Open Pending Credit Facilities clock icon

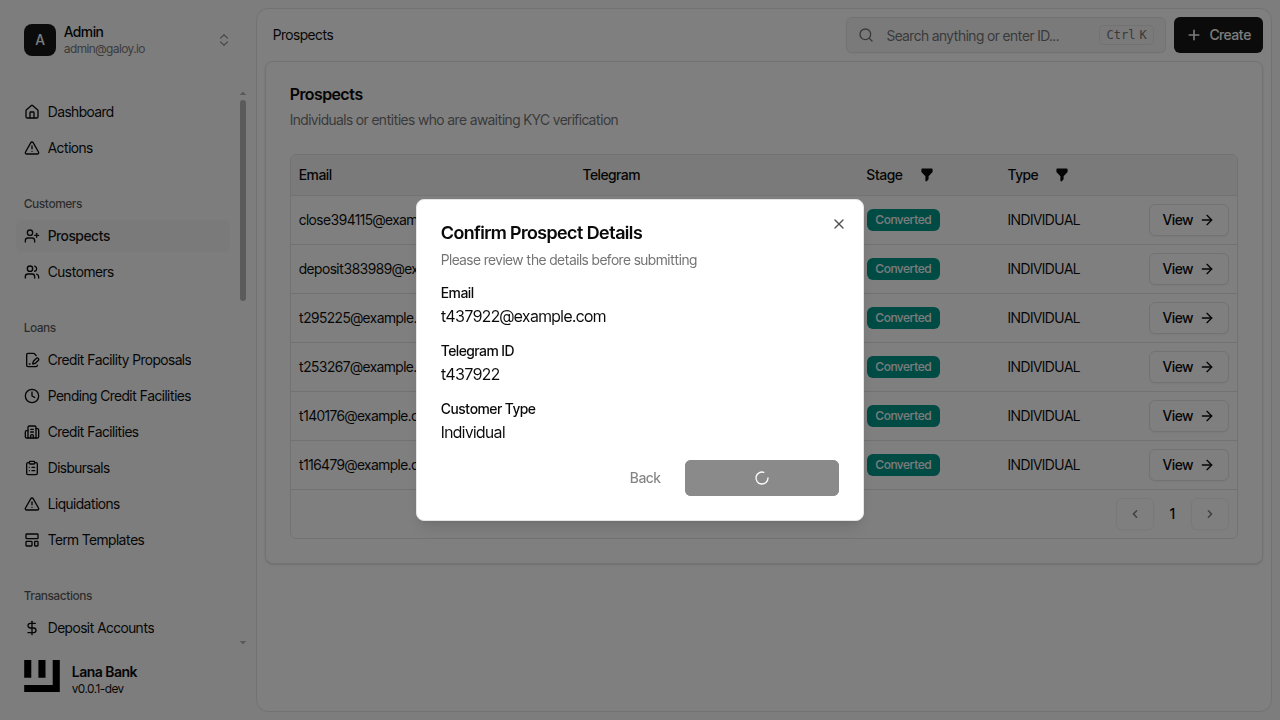(x=33, y=396)
